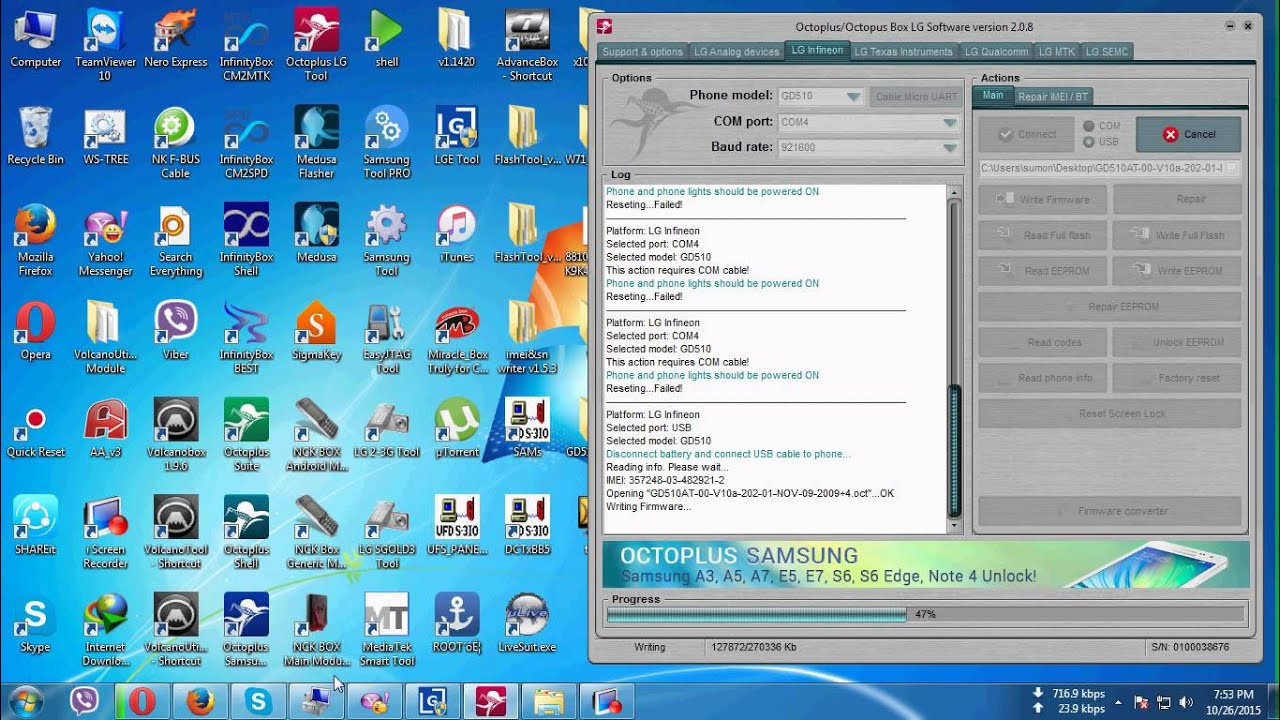Open the Repair IMEI / BT tab
1280x720 pixels.
[1053, 97]
